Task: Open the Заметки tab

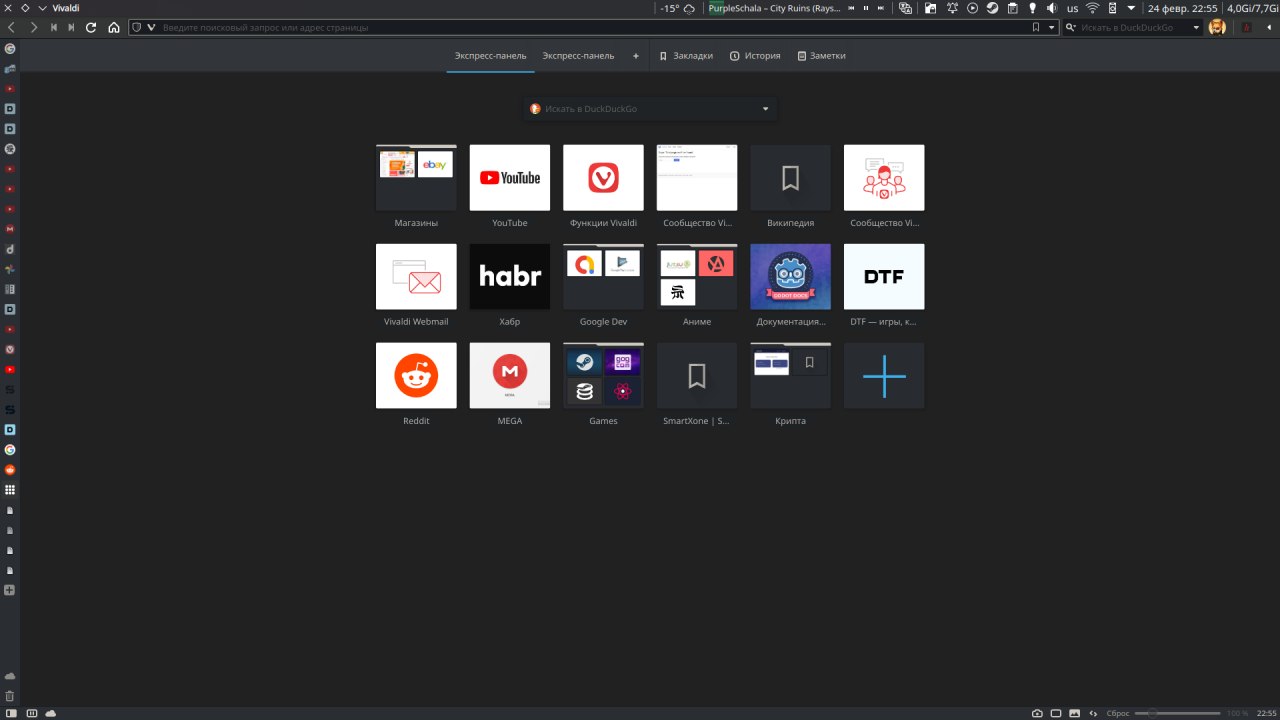Action: coord(821,56)
